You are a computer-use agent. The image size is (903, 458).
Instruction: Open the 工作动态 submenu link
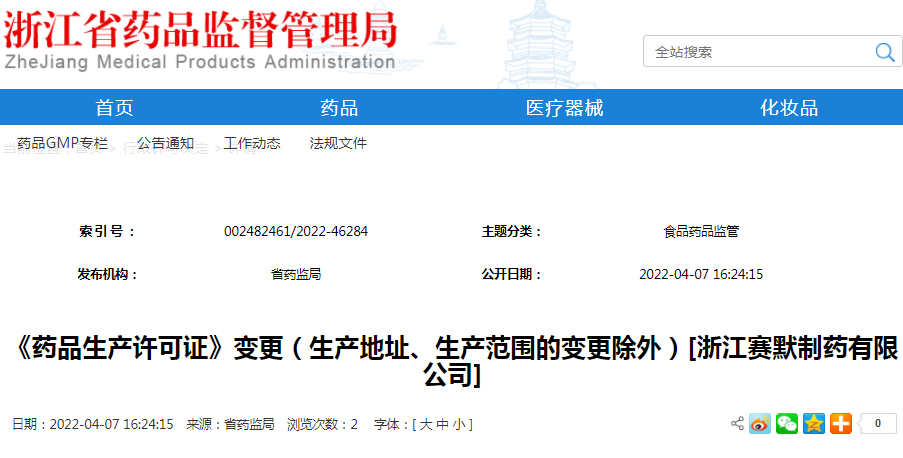(x=252, y=143)
